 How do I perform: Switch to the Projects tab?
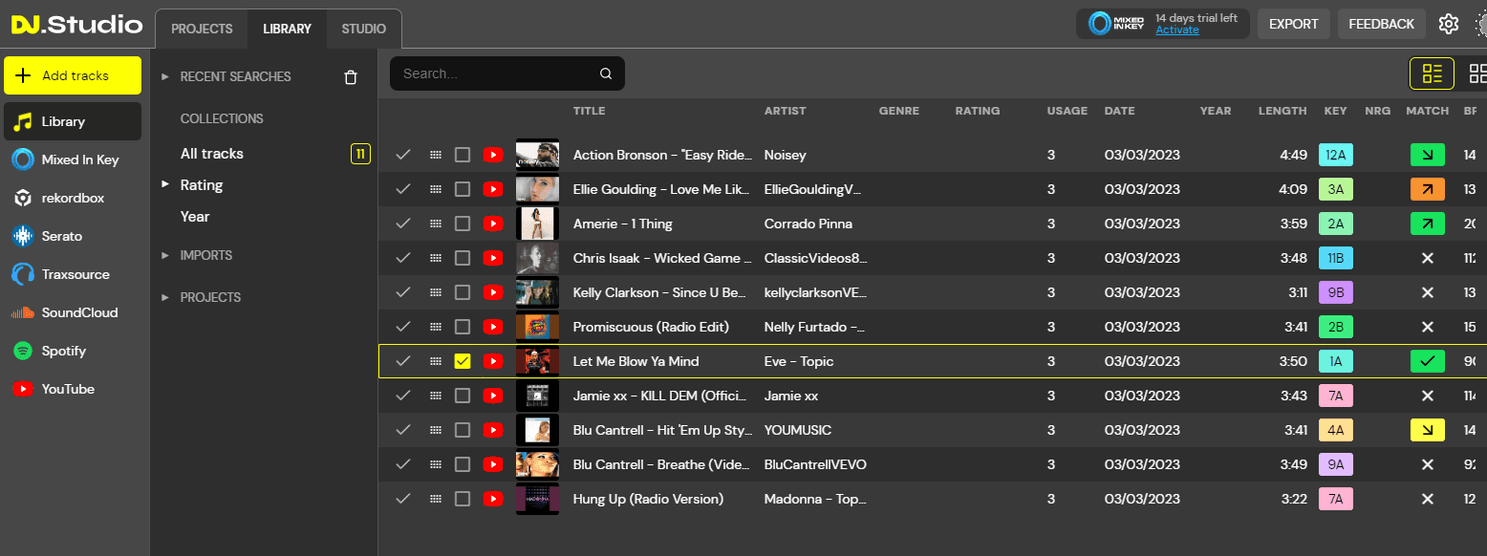click(202, 29)
